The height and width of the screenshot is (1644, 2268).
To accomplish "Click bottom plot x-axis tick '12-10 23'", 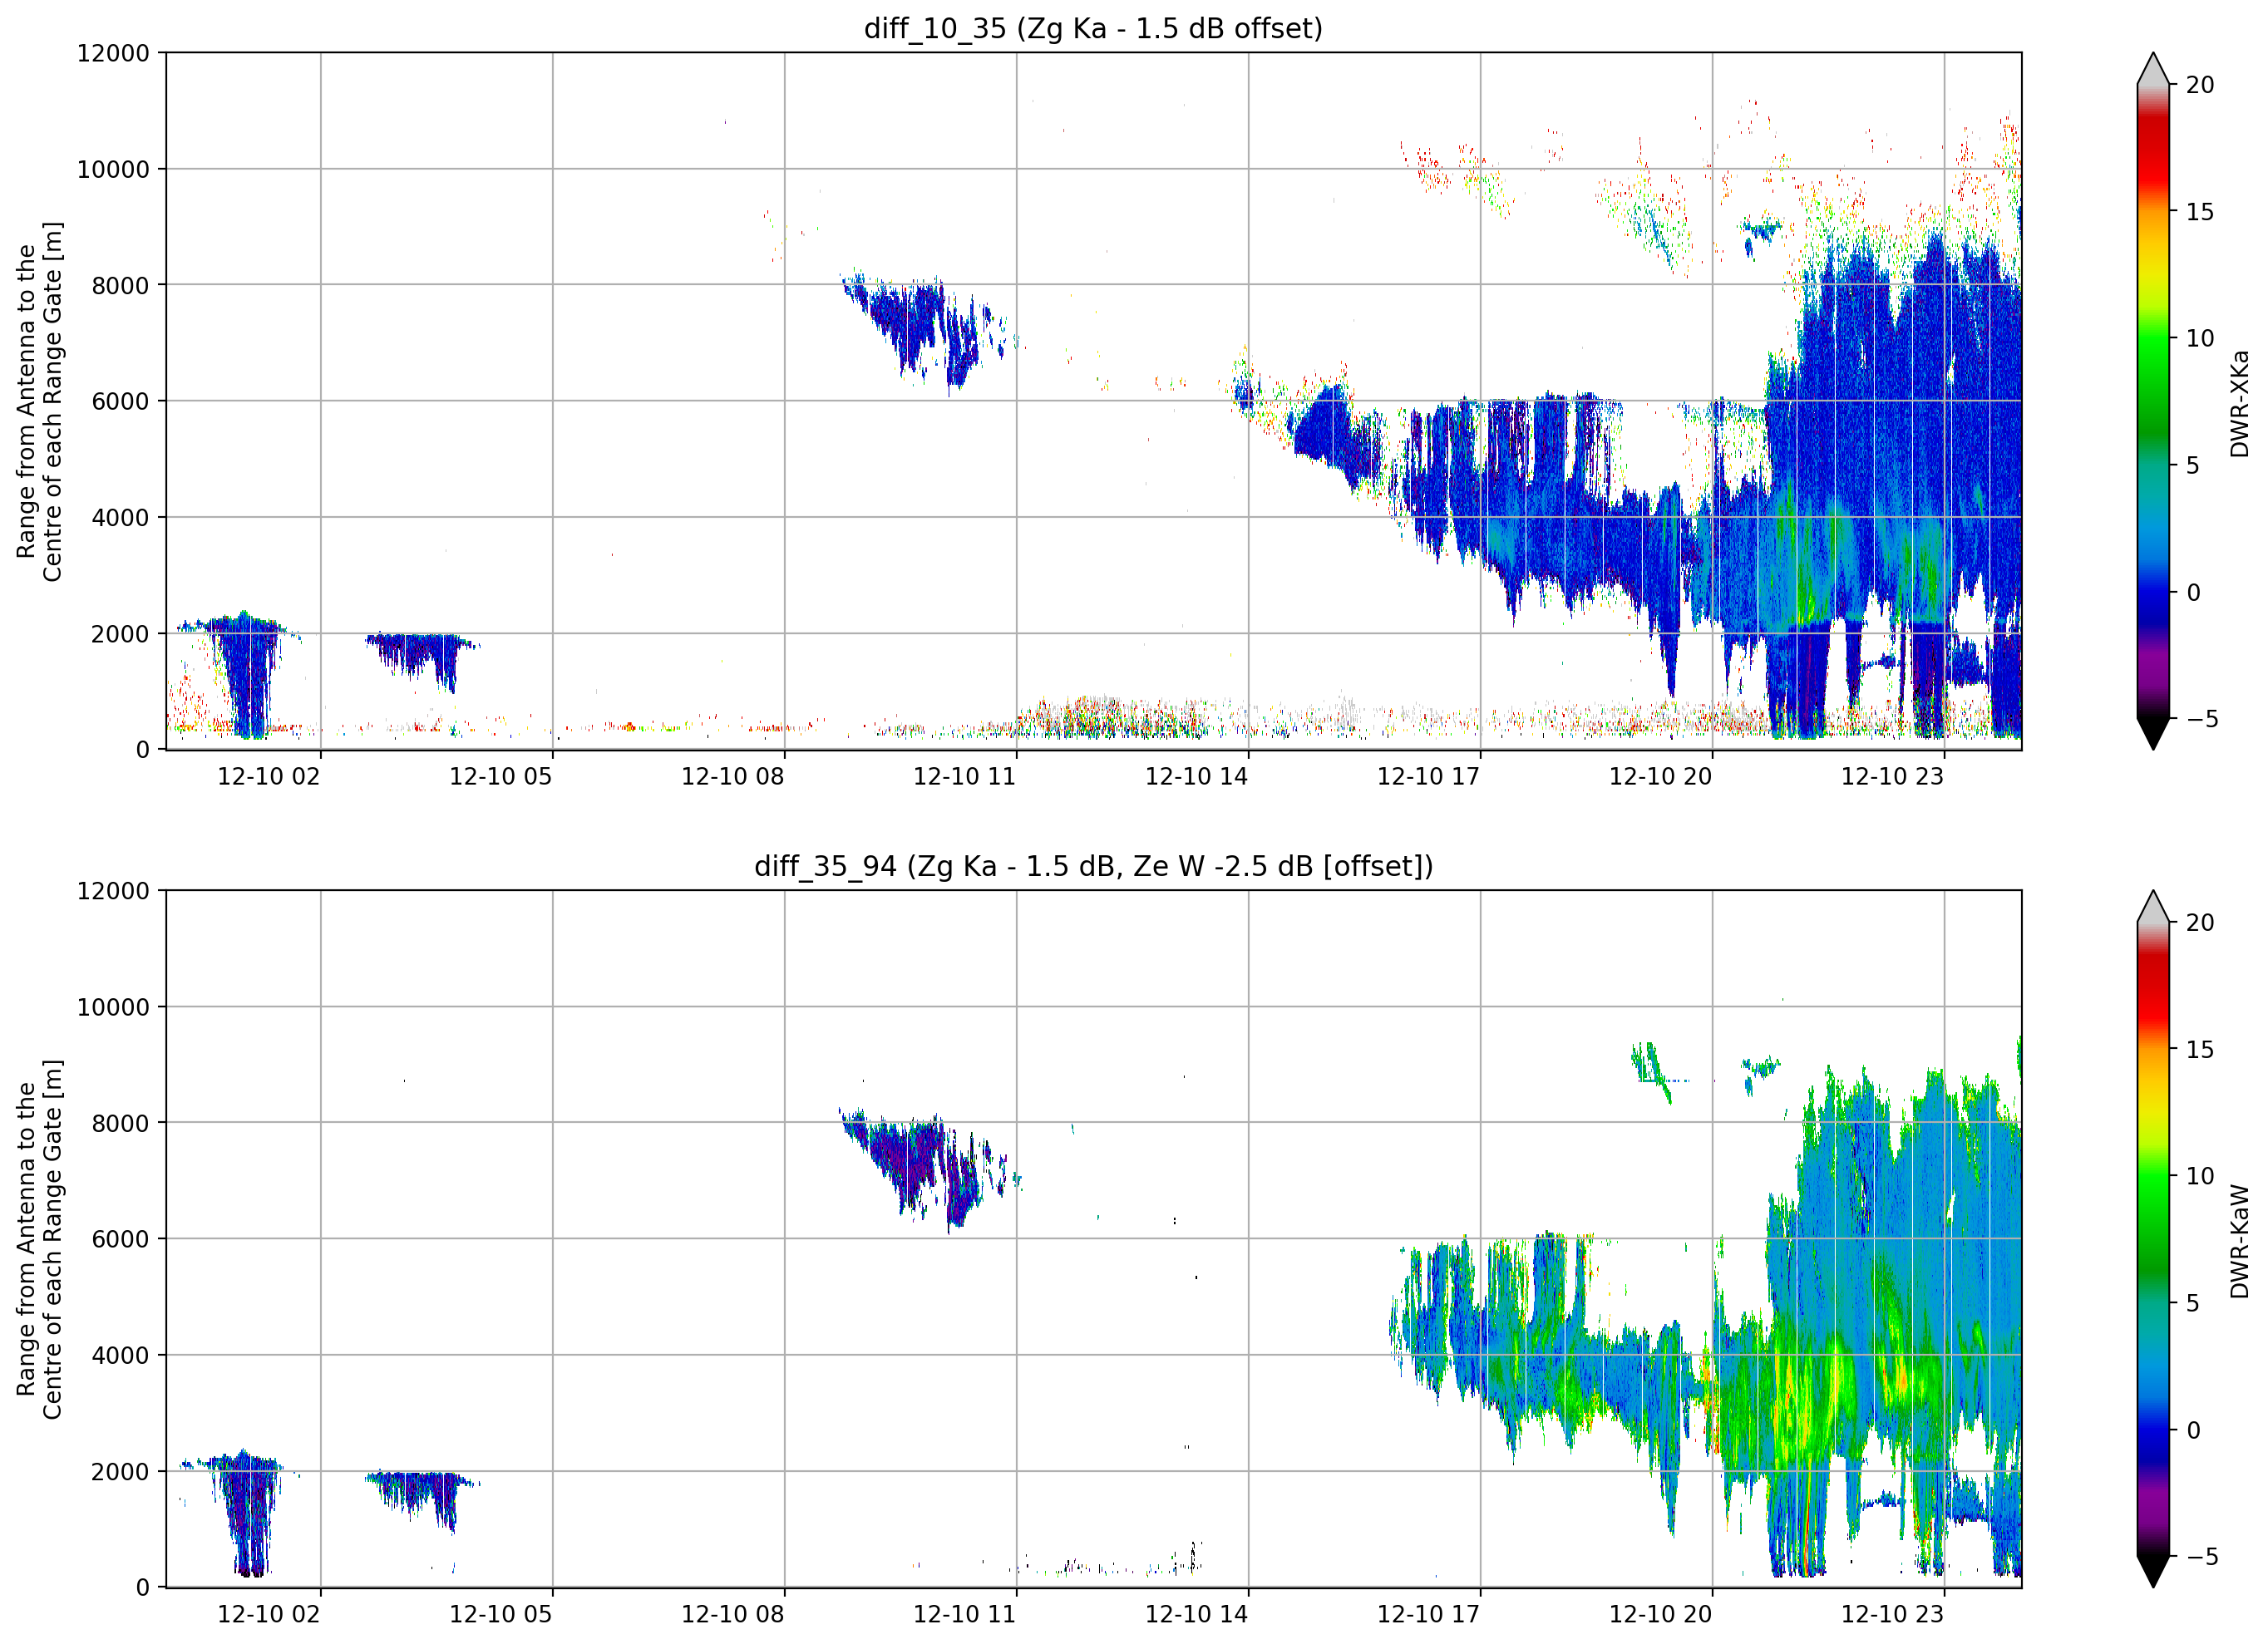I will coord(1893,1614).
